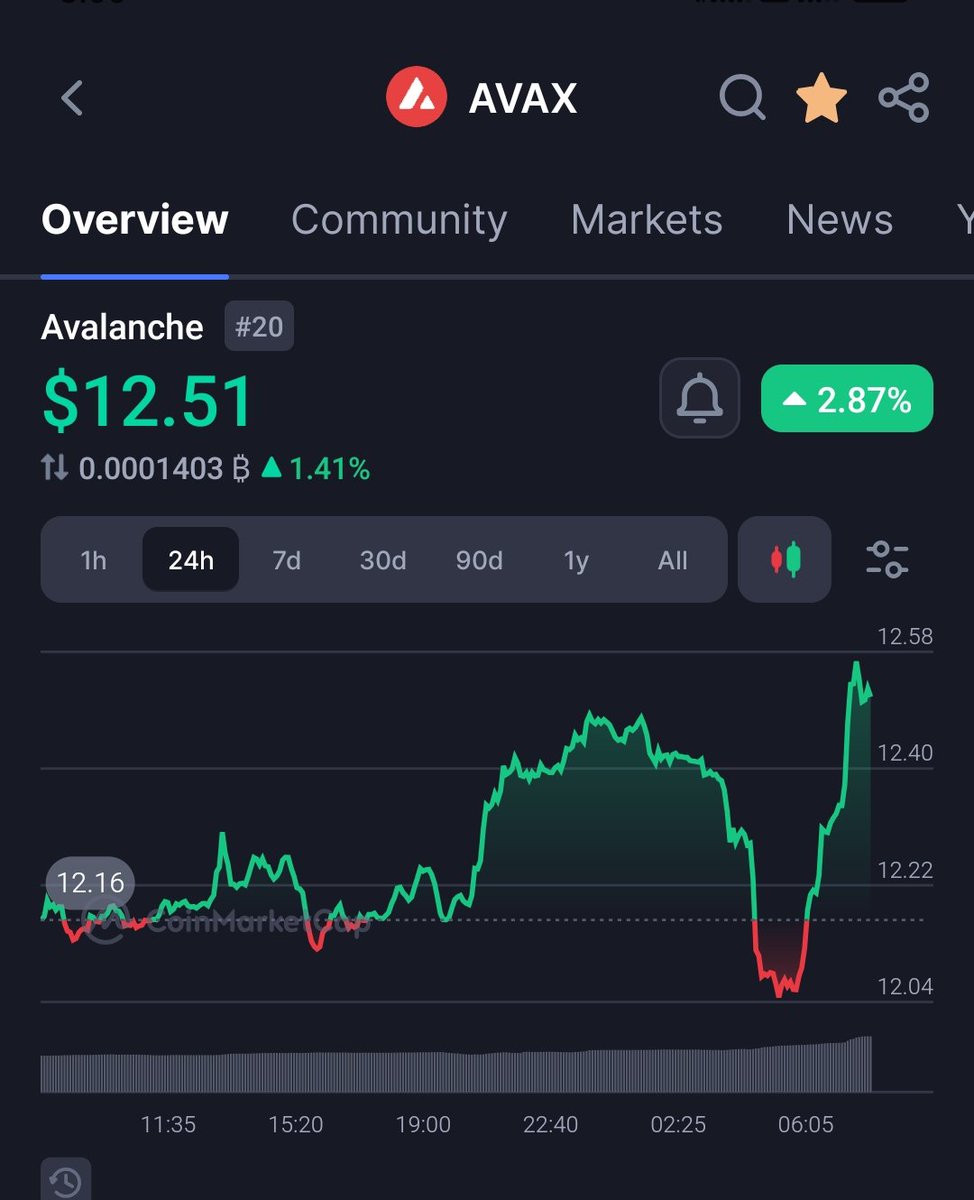Tap the volume bars under the chart
974x1200 pixels.
tap(456, 1065)
